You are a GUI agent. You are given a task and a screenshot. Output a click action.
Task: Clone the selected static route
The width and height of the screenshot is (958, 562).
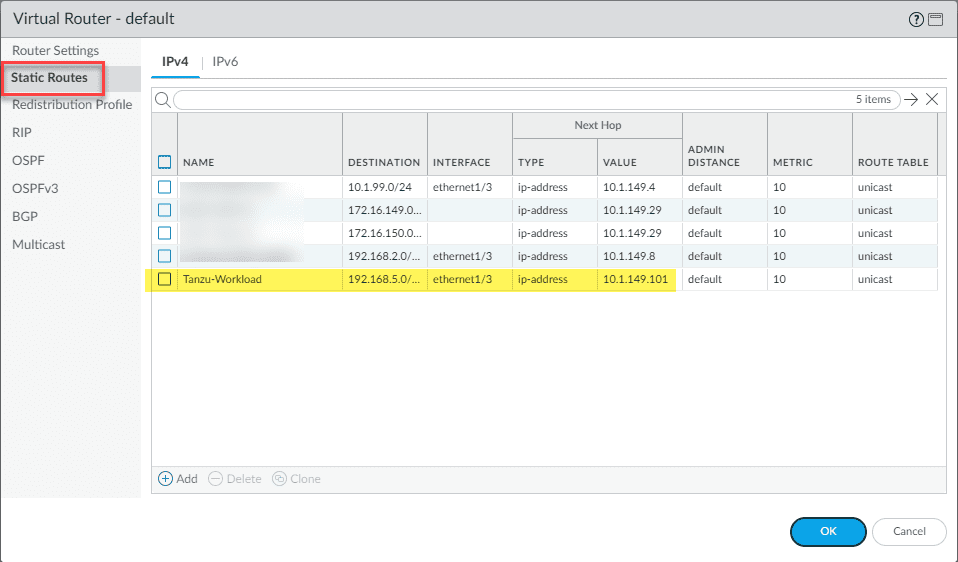[x=296, y=479]
